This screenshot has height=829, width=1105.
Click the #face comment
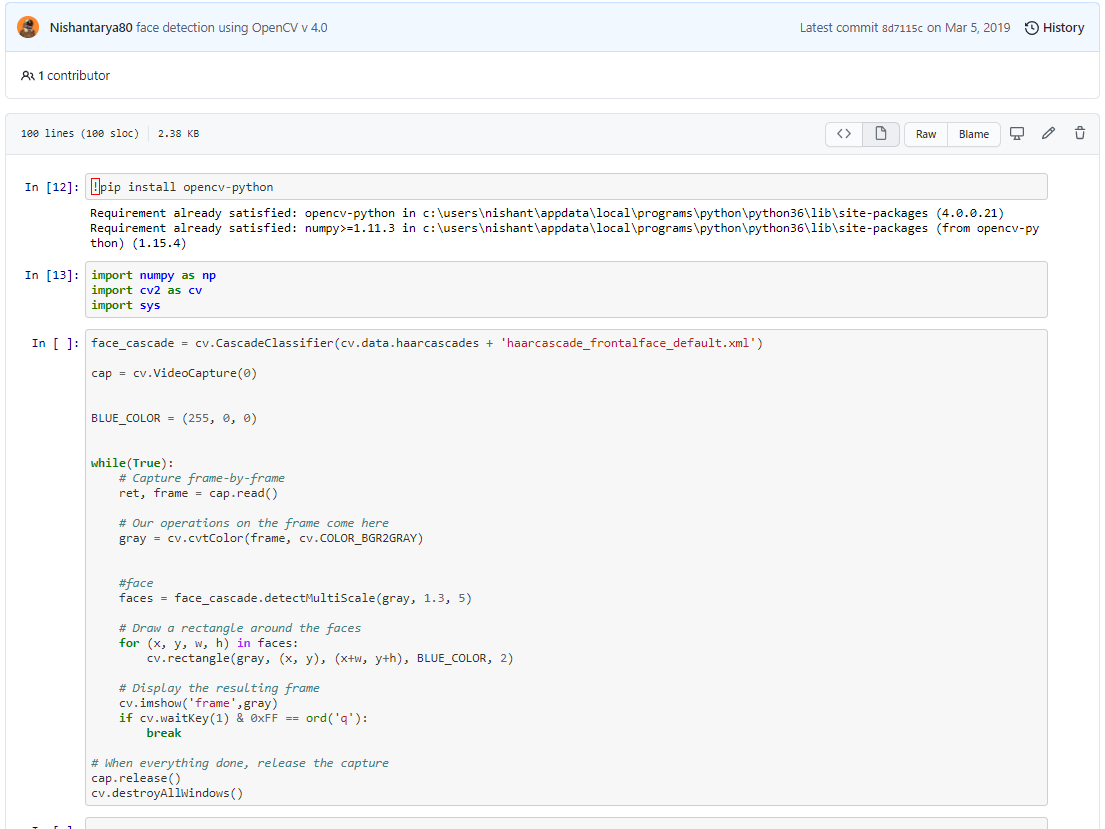(136, 584)
